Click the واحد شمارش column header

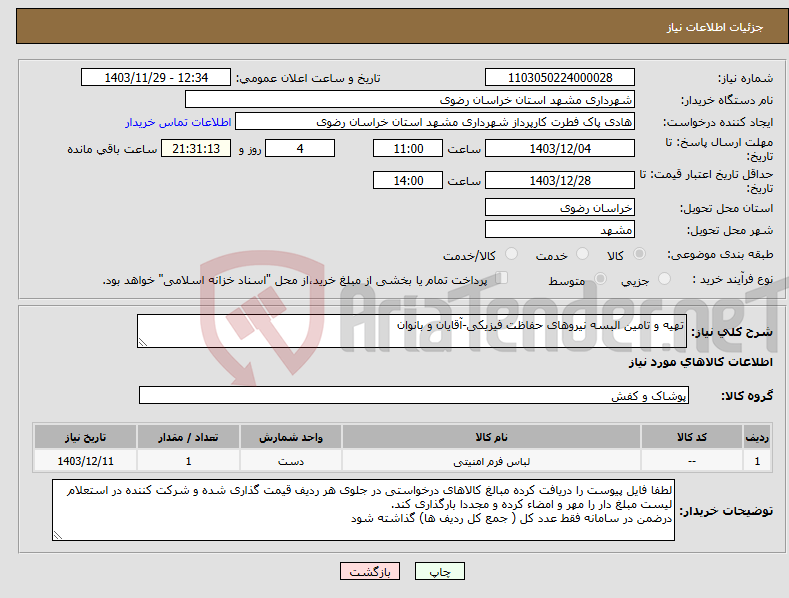point(291,437)
